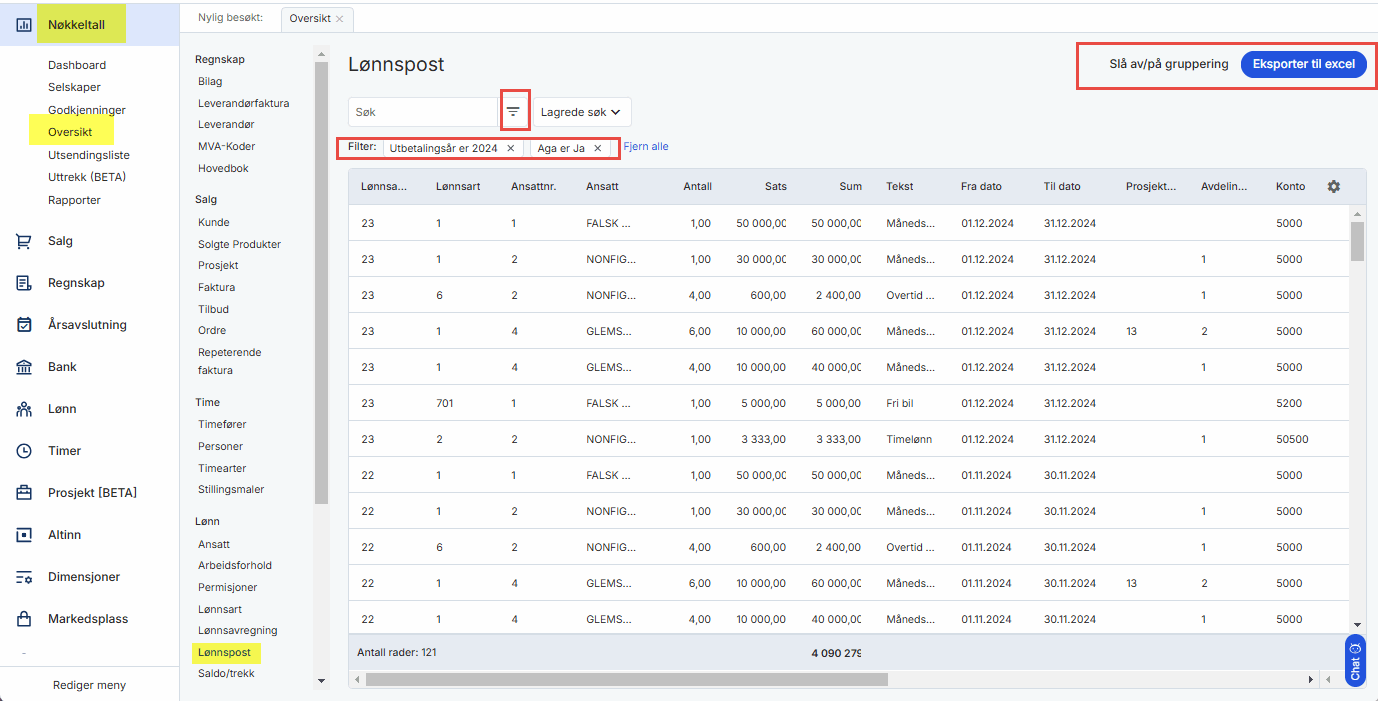Click the Markedsplass bag icon
The height and width of the screenshot is (701, 1378).
pos(24,619)
